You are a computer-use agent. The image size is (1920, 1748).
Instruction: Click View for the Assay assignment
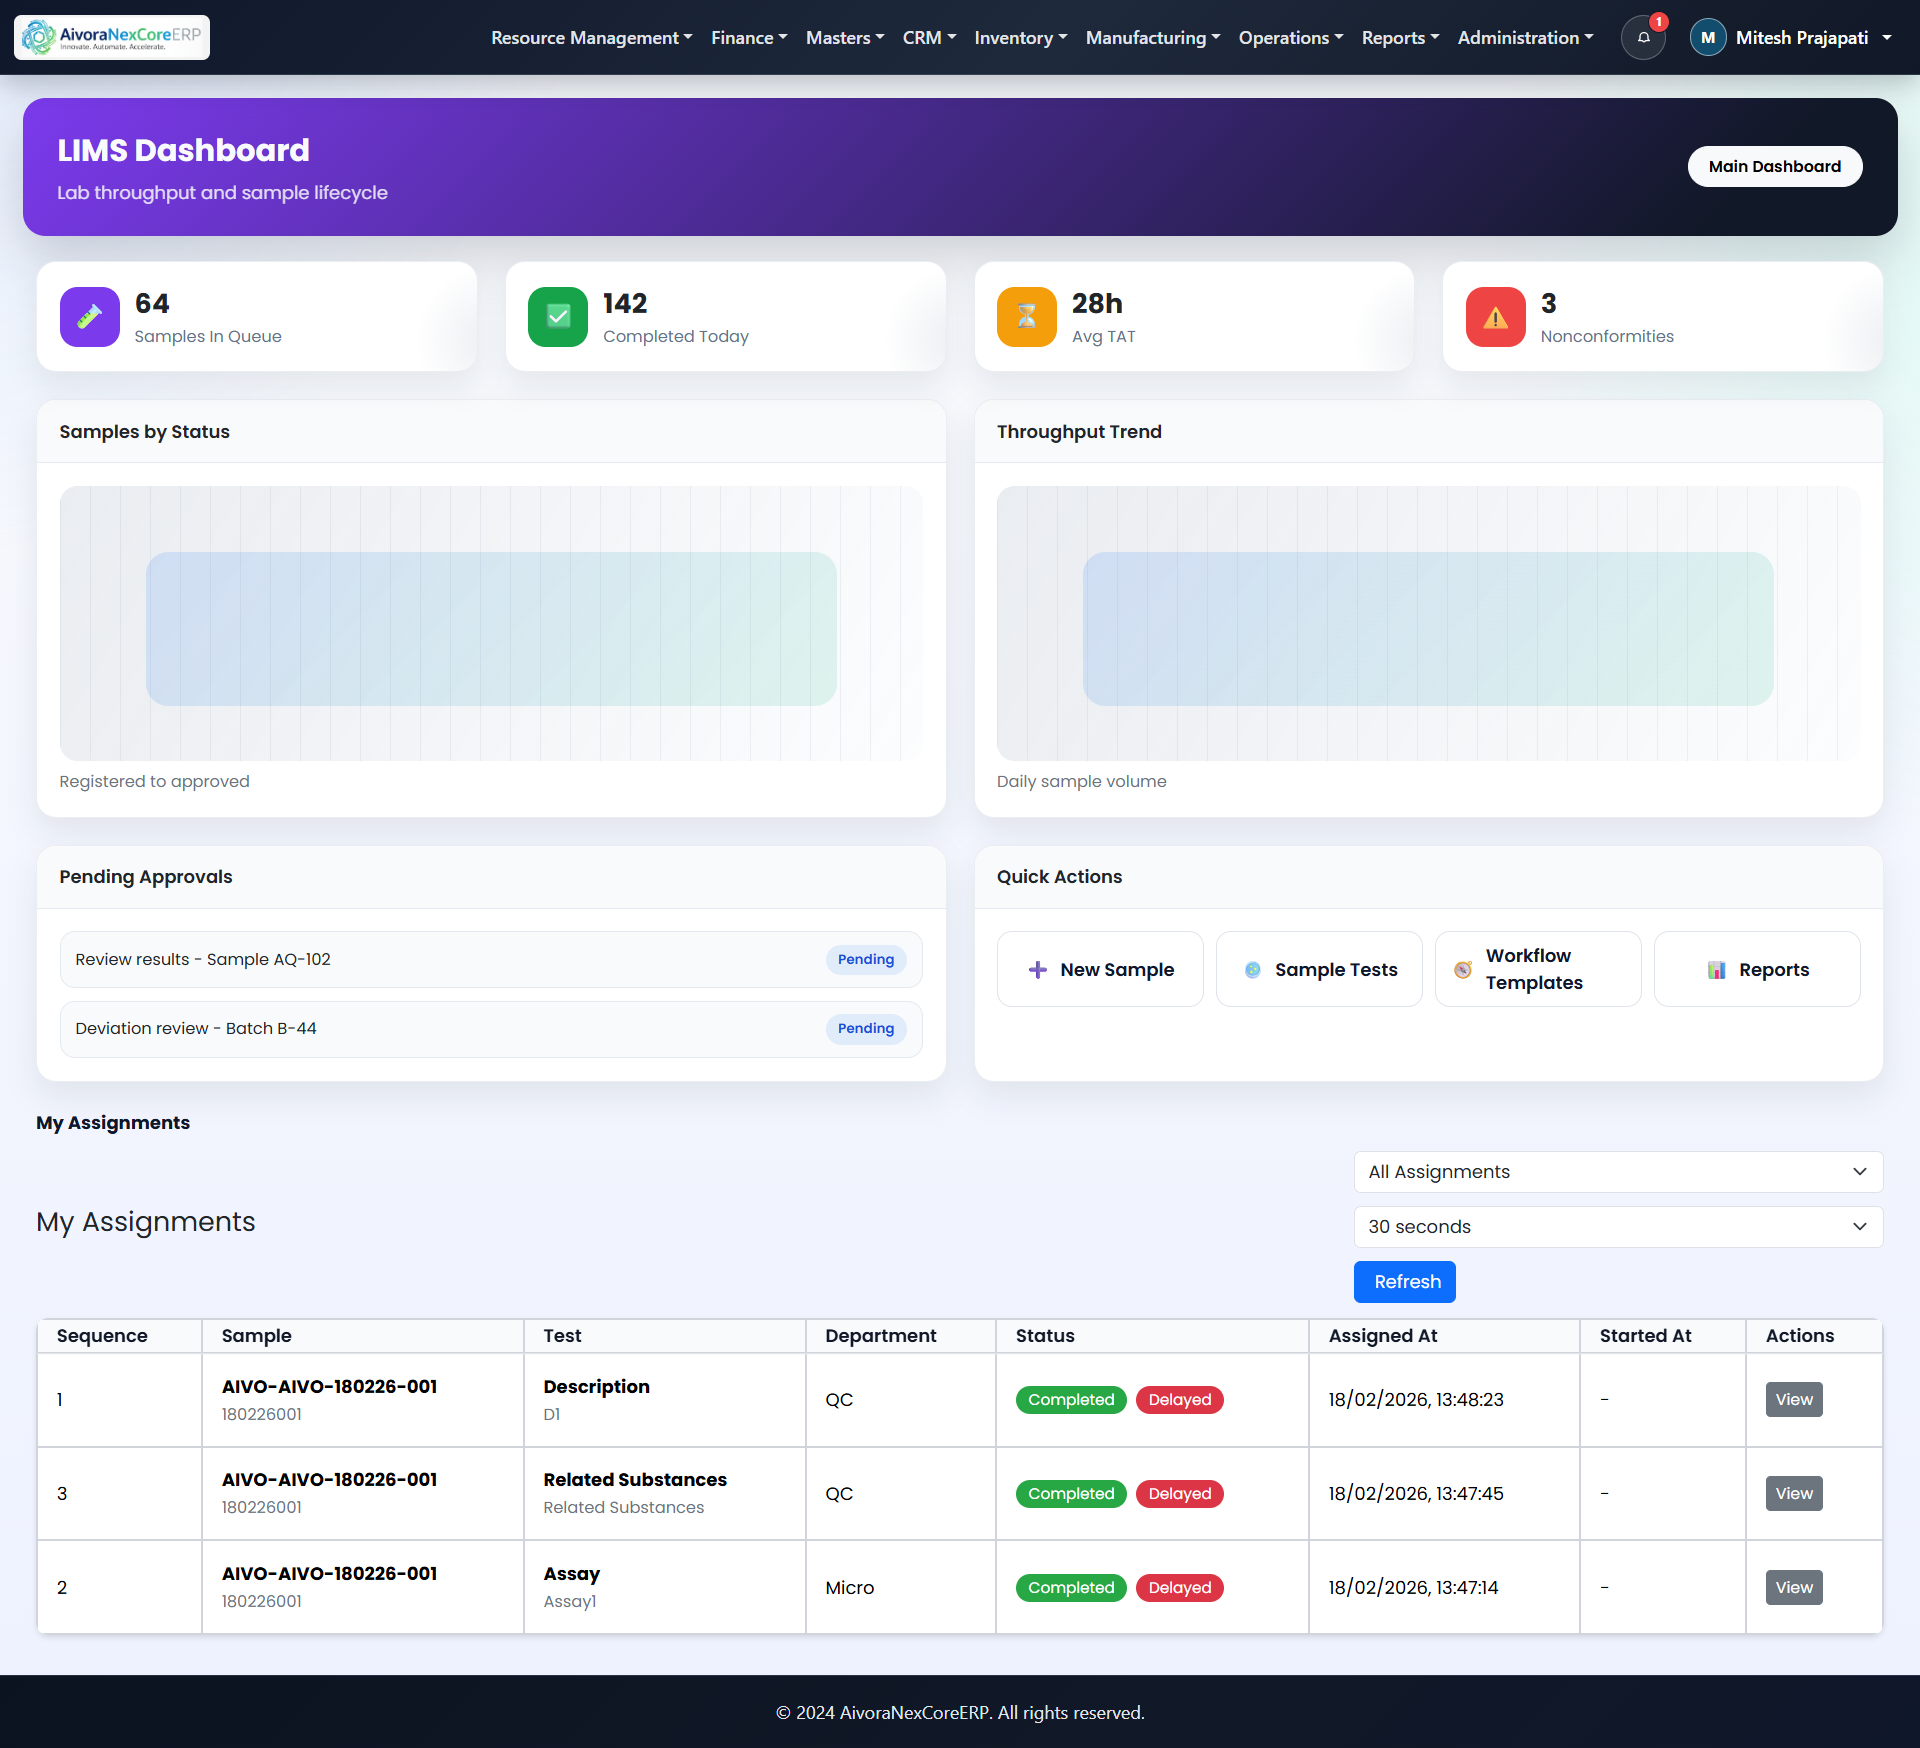(x=1793, y=1588)
